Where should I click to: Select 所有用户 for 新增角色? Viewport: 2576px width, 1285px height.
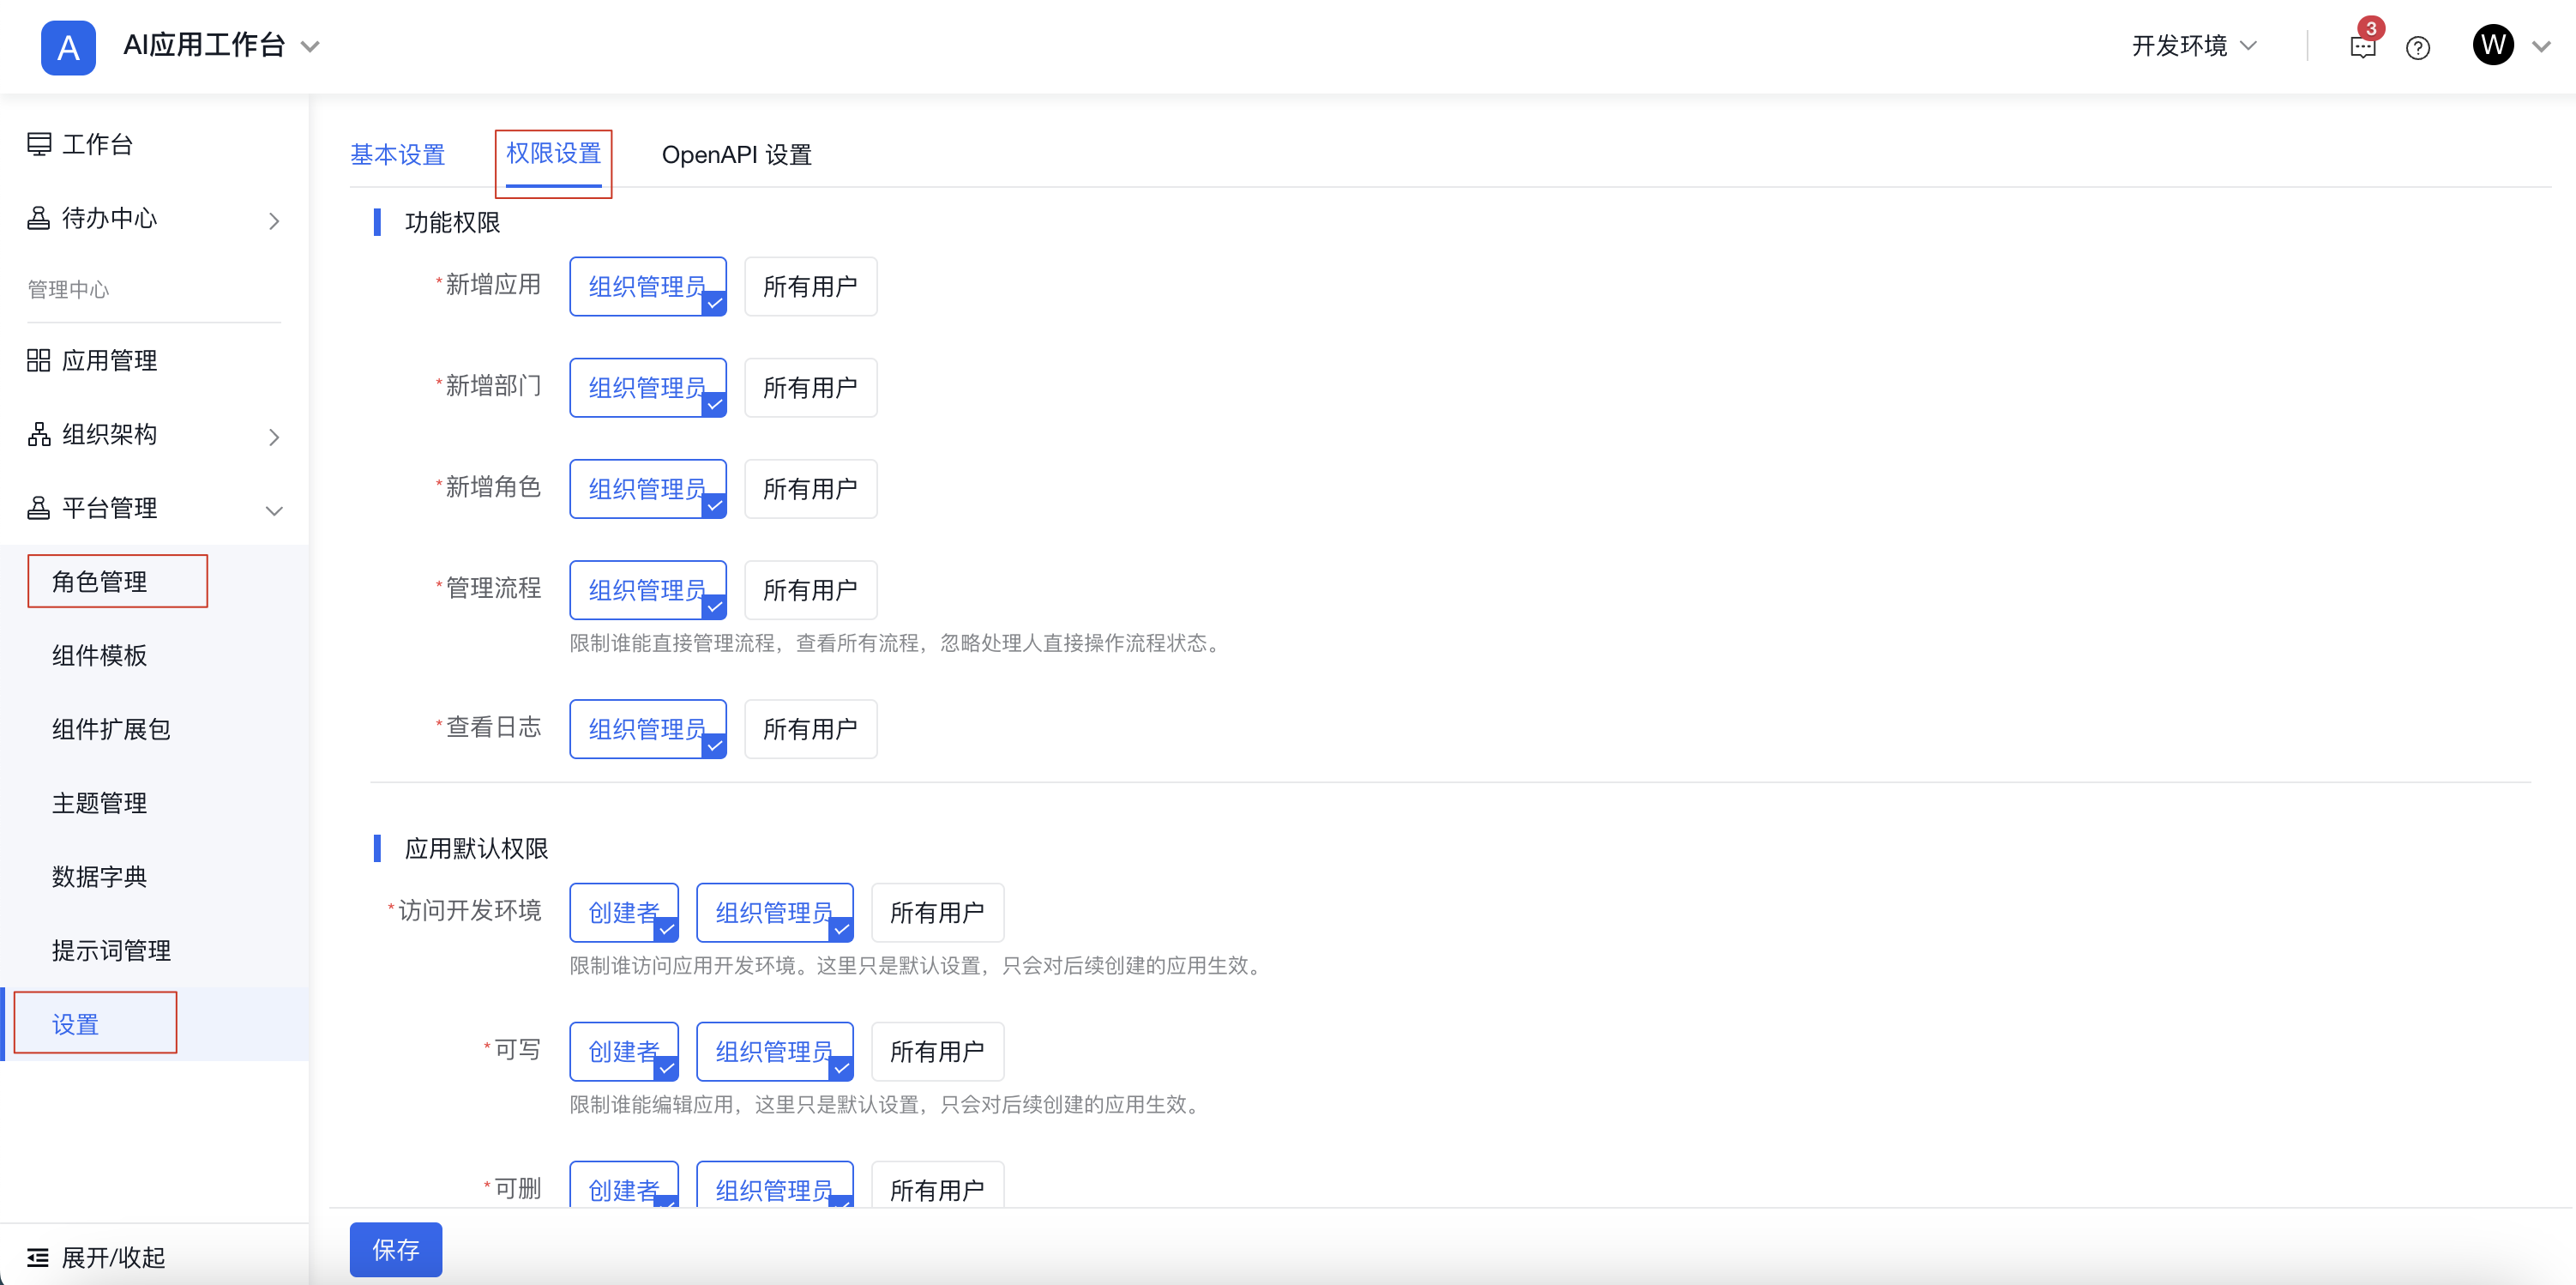811,489
